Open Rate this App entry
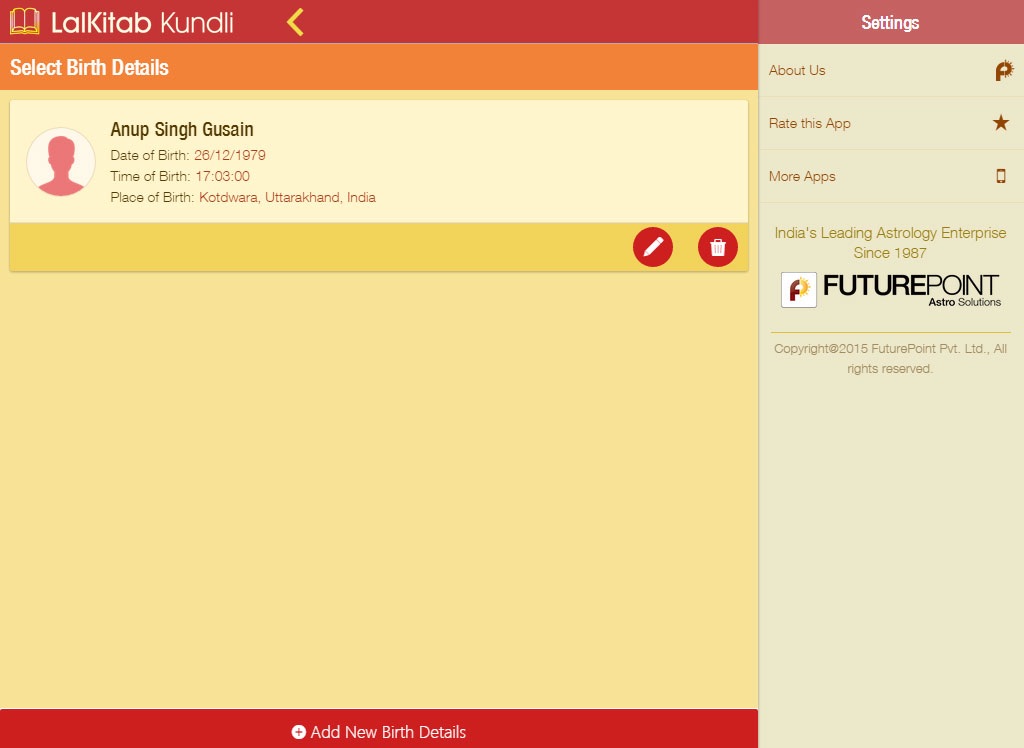The height and width of the screenshot is (748, 1024). [x=891, y=123]
